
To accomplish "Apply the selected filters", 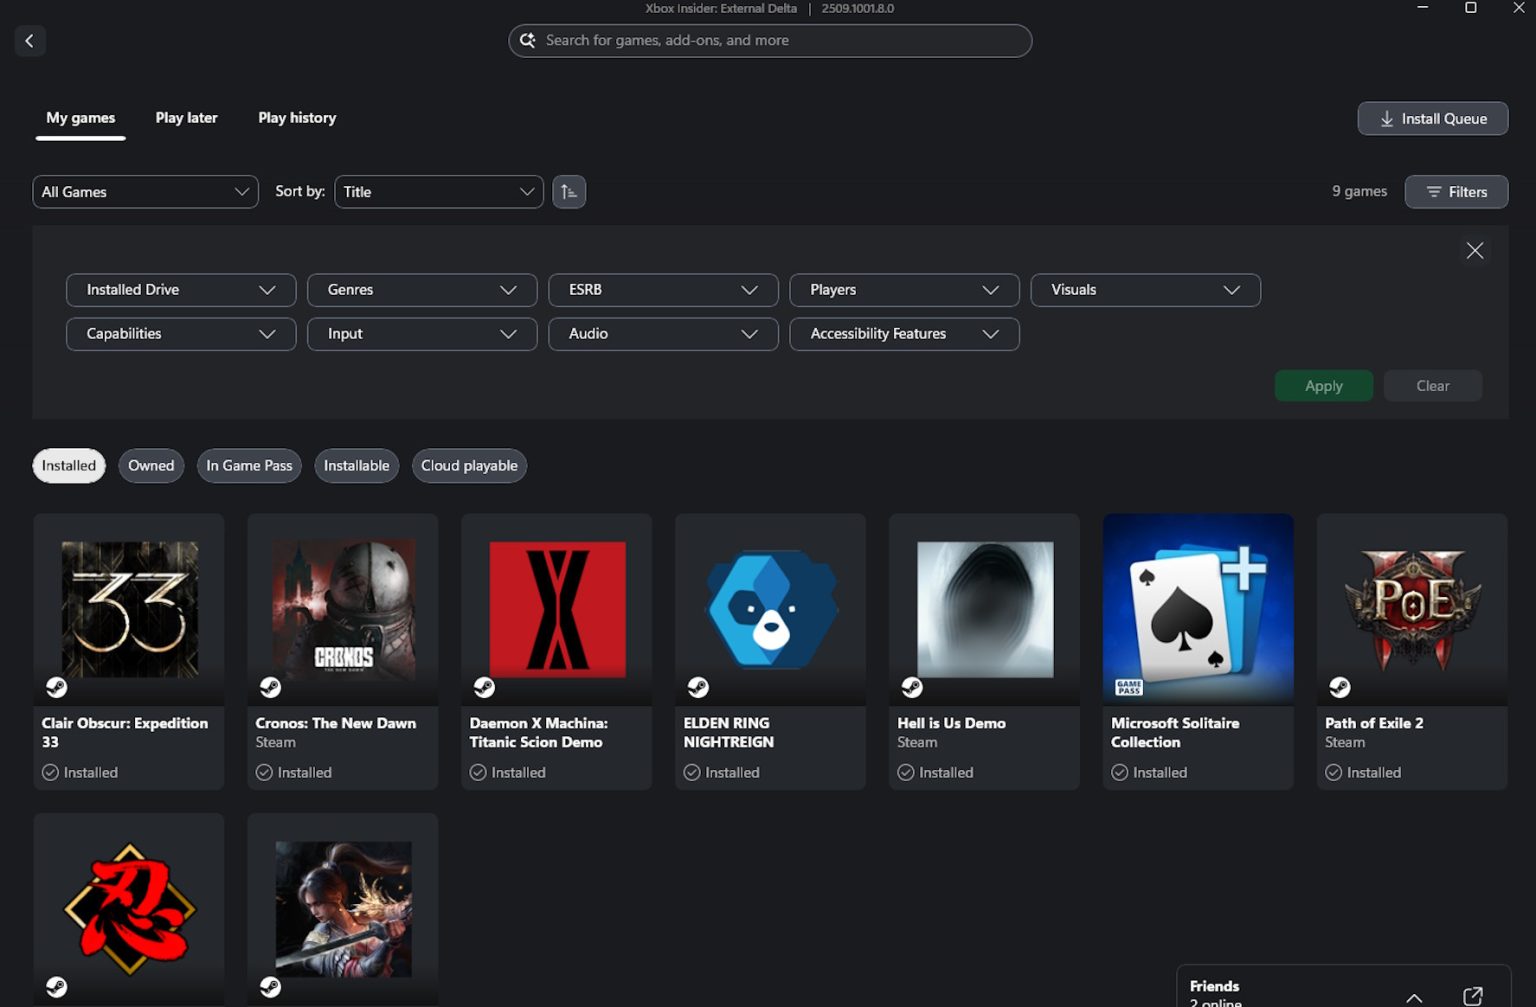I will (x=1323, y=385).
